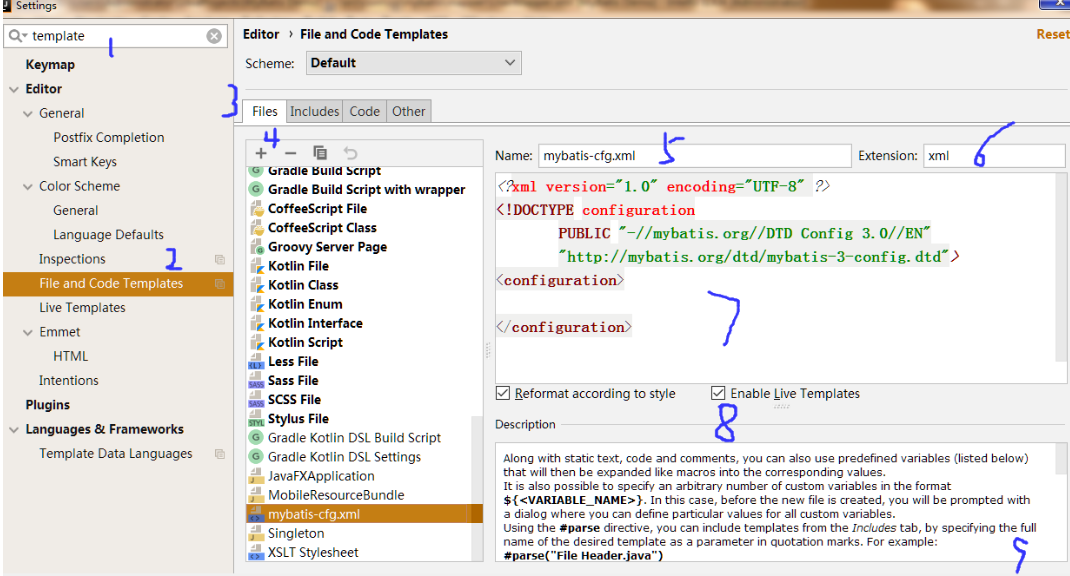The height and width of the screenshot is (576, 1070).
Task: Select Live Templates setting
Action: (x=82, y=308)
